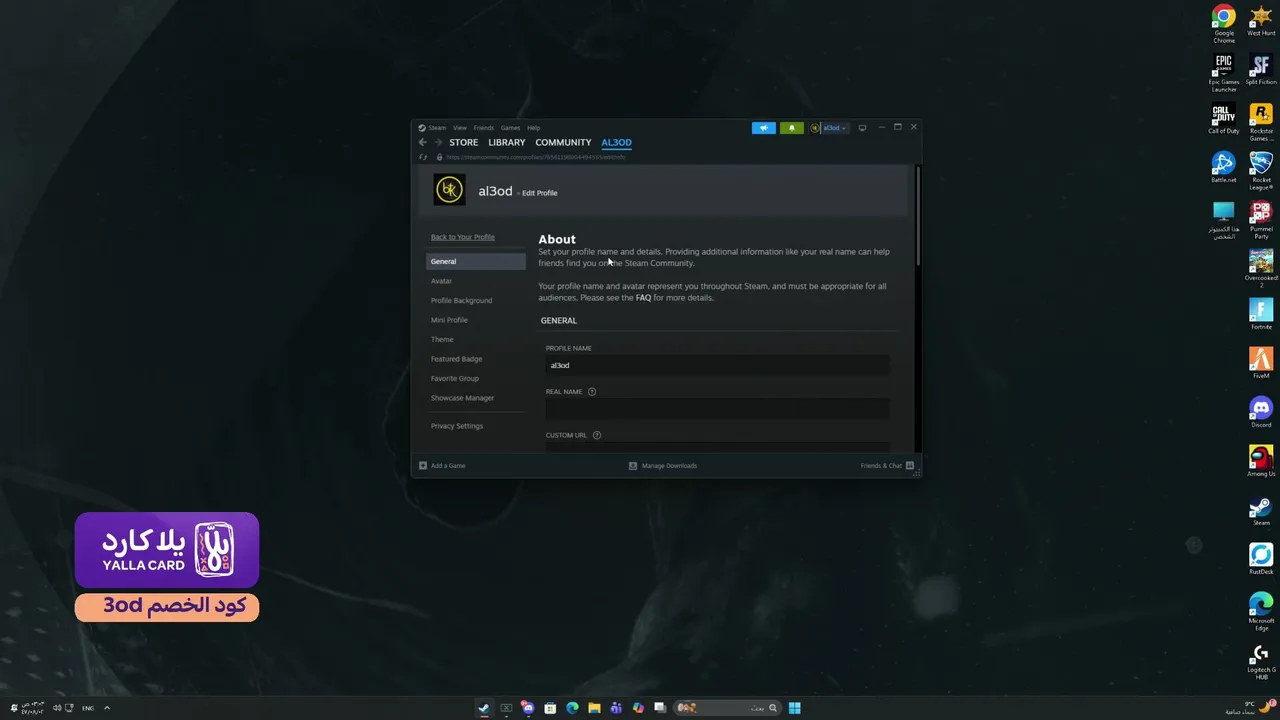Image resolution: width=1280 pixels, height=720 pixels.
Task: Open the green notifications bell
Action: pos(791,128)
